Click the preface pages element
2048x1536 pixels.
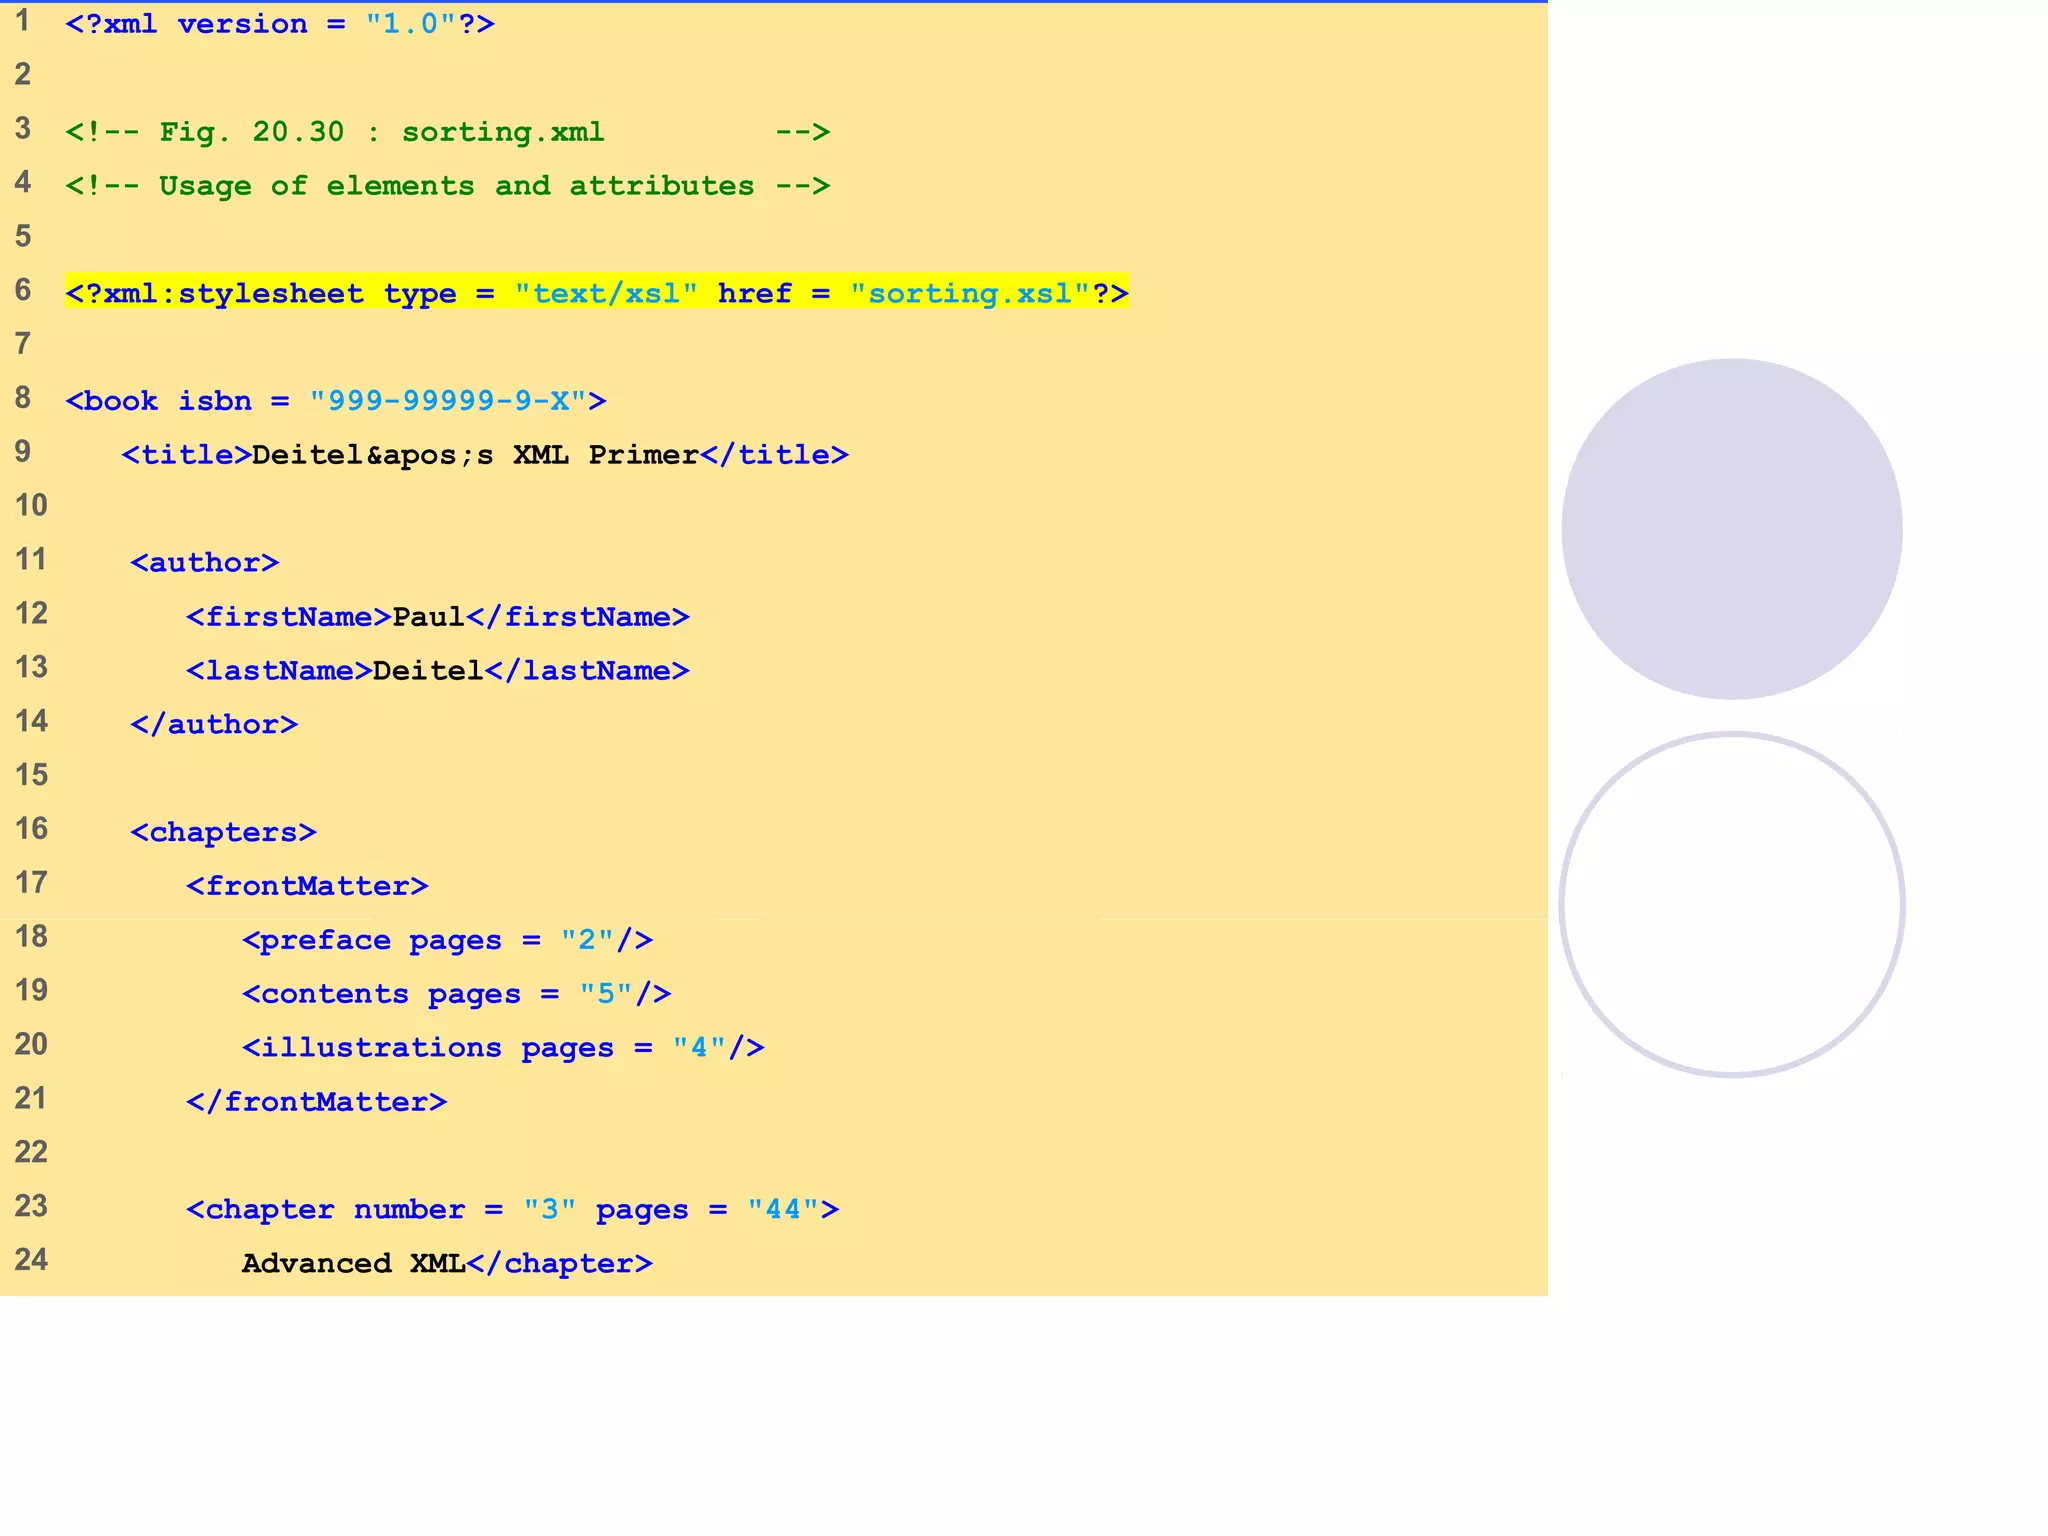click(448, 941)
